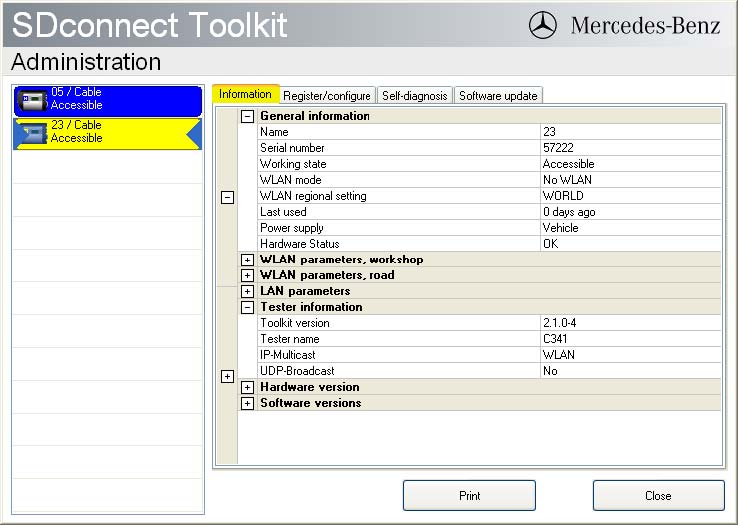Open the Self-diagnosis tab
Screen dimensions: 738x525
point(415,96)
